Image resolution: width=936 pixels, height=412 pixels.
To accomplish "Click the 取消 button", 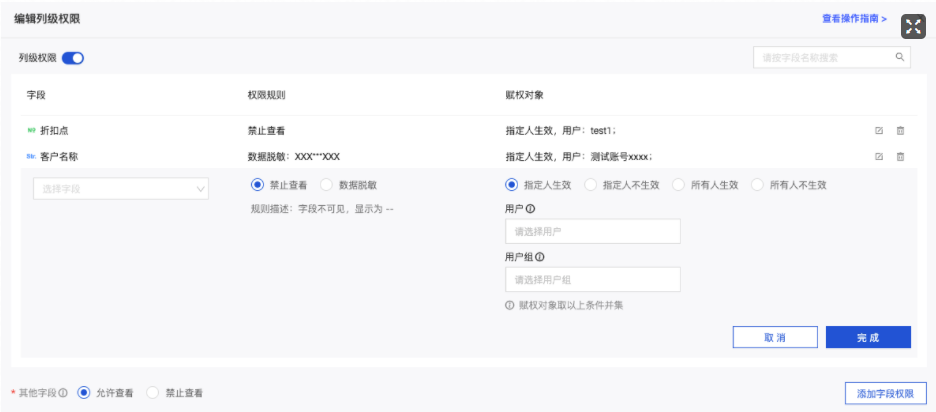I will 775,337.
